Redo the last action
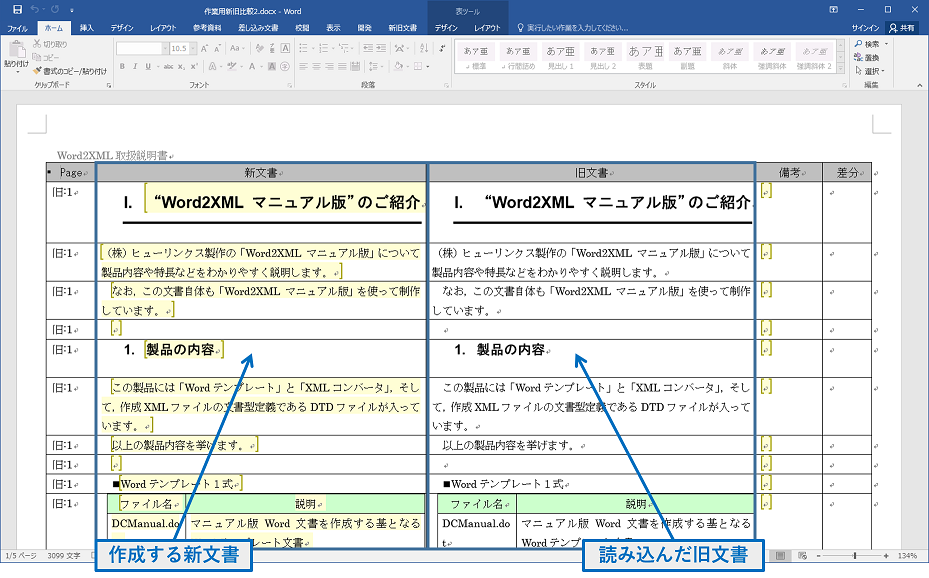This screenshot has width=929, height=578. pos(55,9)
